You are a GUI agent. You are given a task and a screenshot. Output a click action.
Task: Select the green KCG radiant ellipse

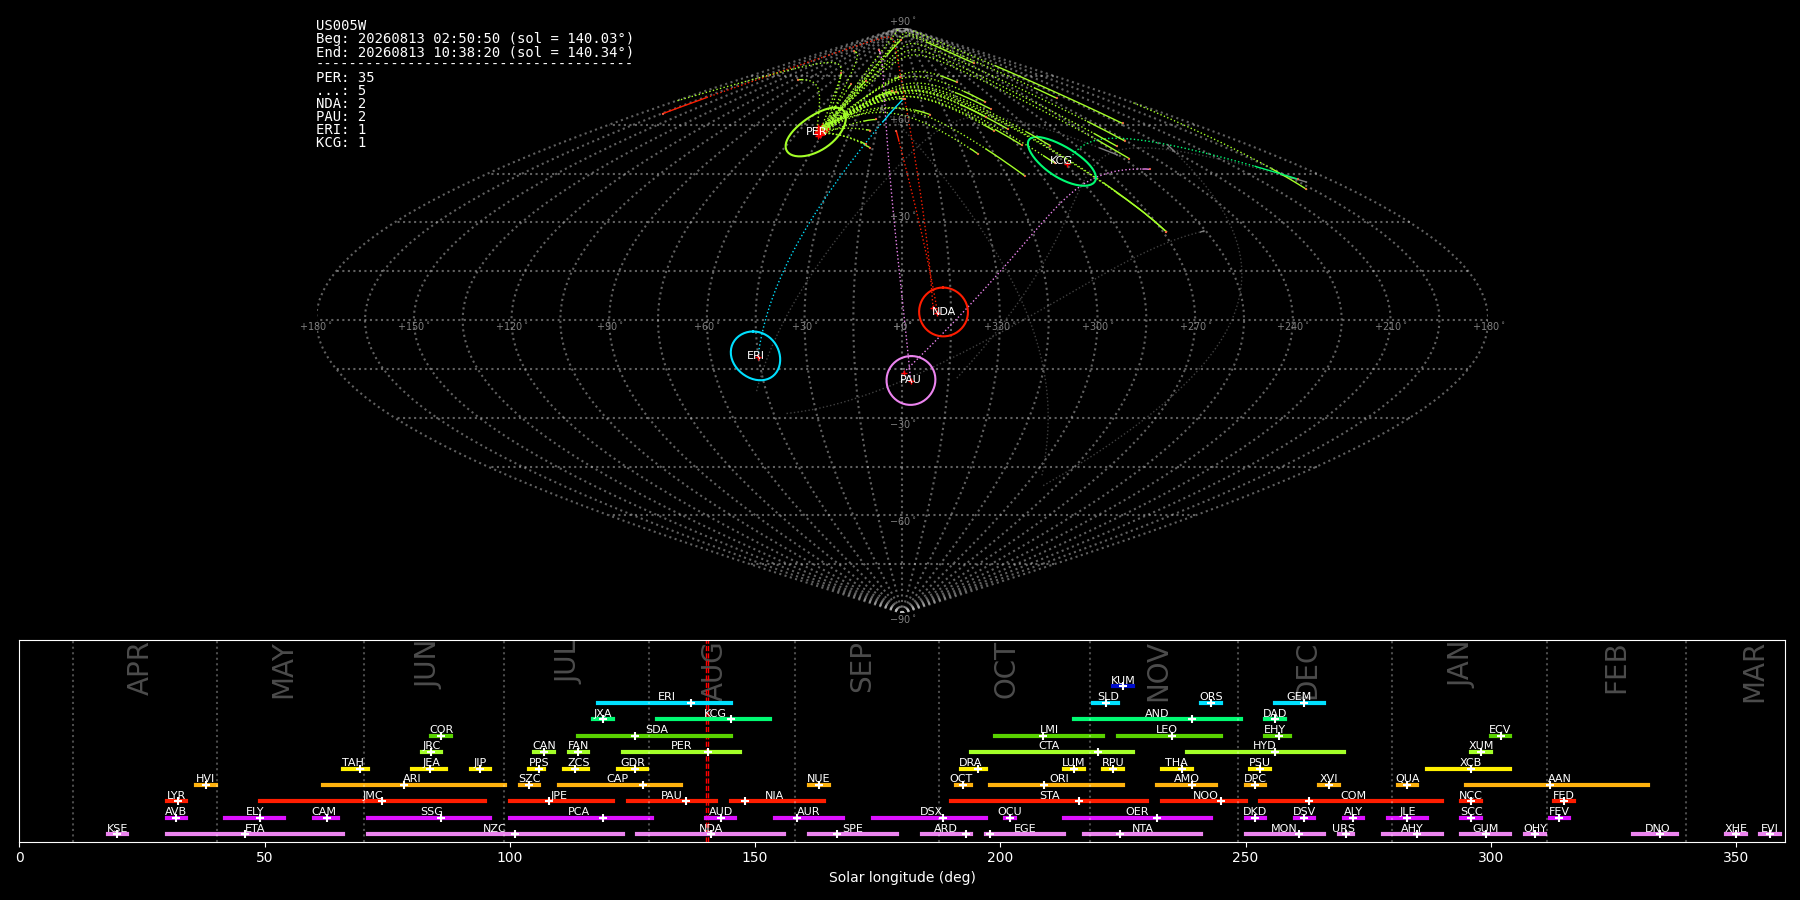[1061, 161]
